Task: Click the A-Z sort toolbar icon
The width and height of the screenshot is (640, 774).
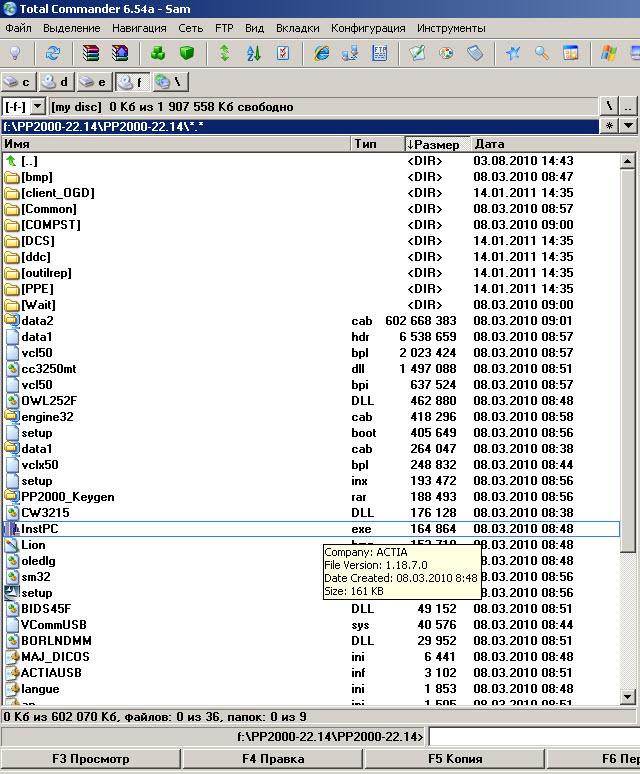Action: pos(254,53)
